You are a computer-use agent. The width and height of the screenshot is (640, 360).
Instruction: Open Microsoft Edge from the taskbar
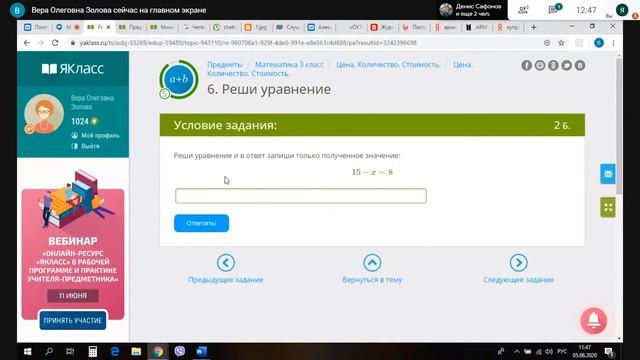[115, 351]
